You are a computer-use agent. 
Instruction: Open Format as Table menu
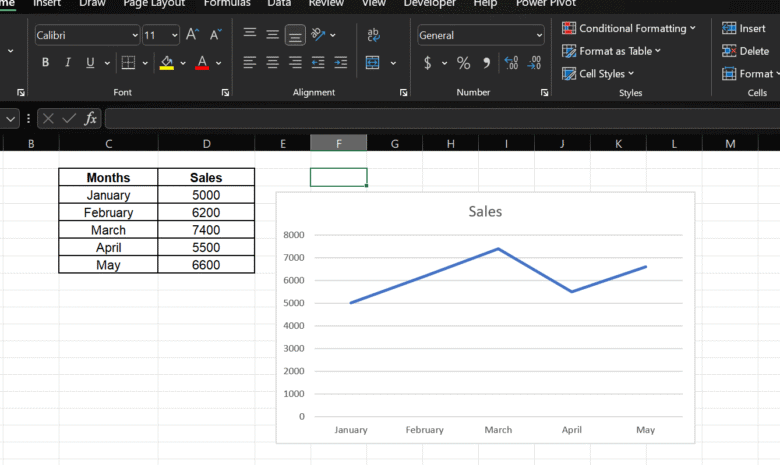(x=611, y=51)
